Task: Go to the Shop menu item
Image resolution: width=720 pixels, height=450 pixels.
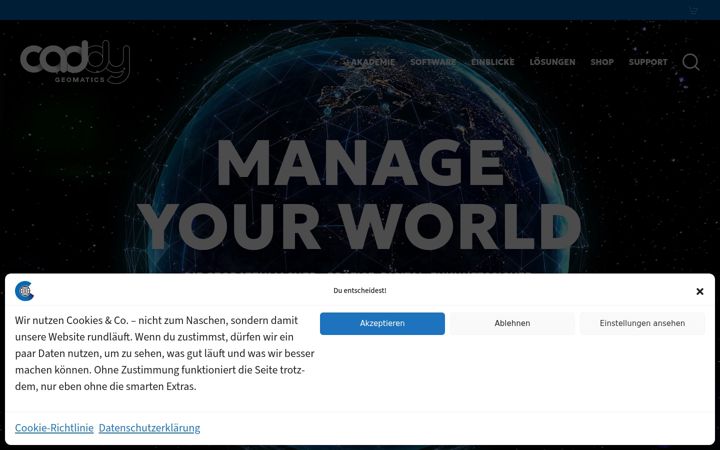Action: click(x=602, y=62)
